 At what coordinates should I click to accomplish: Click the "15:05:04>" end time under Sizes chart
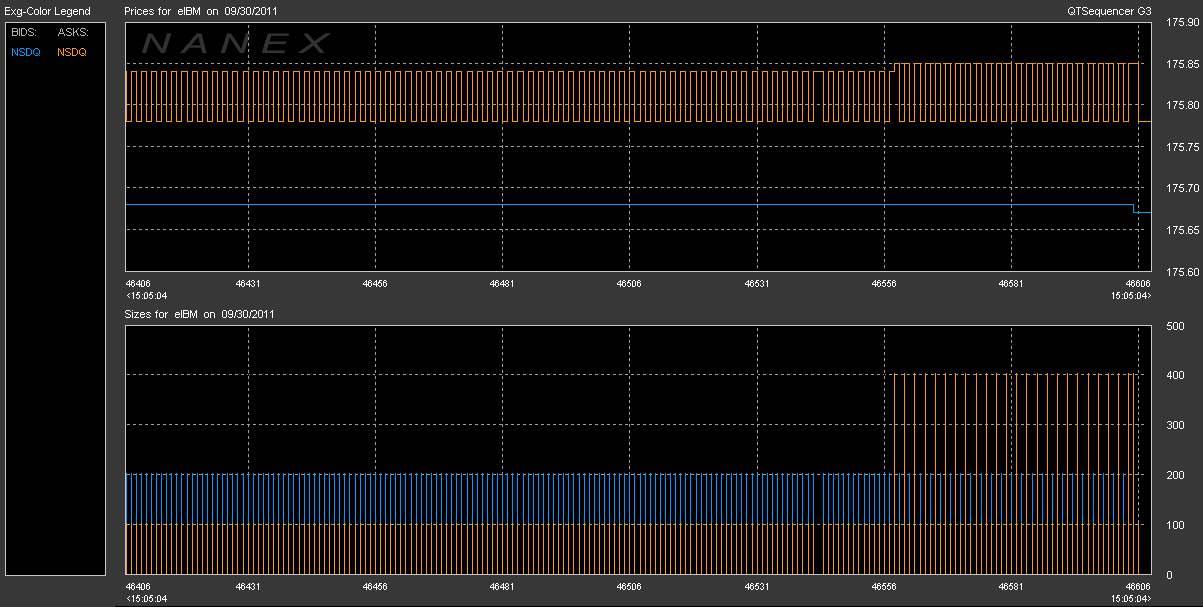[1130, 599]
